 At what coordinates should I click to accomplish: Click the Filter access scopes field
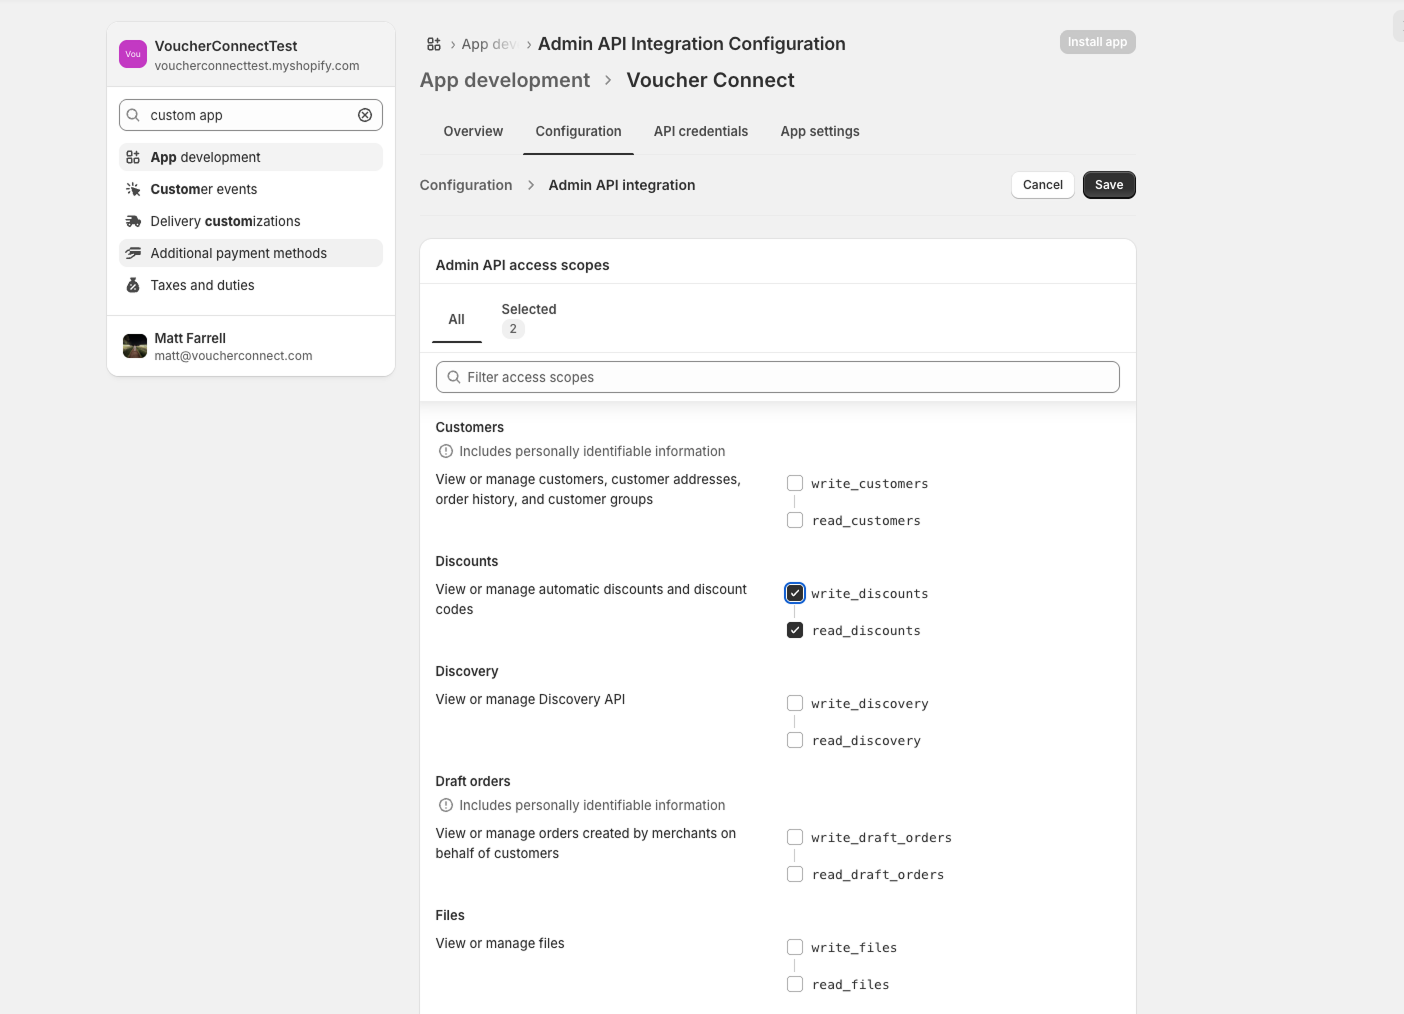tap(778, 377)
